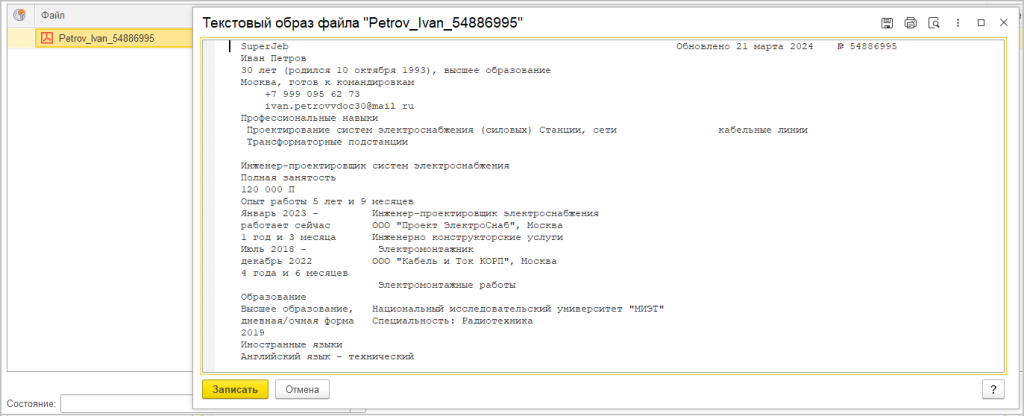Click the phone number +7 999 095 62 73

(x=312, y=94)
